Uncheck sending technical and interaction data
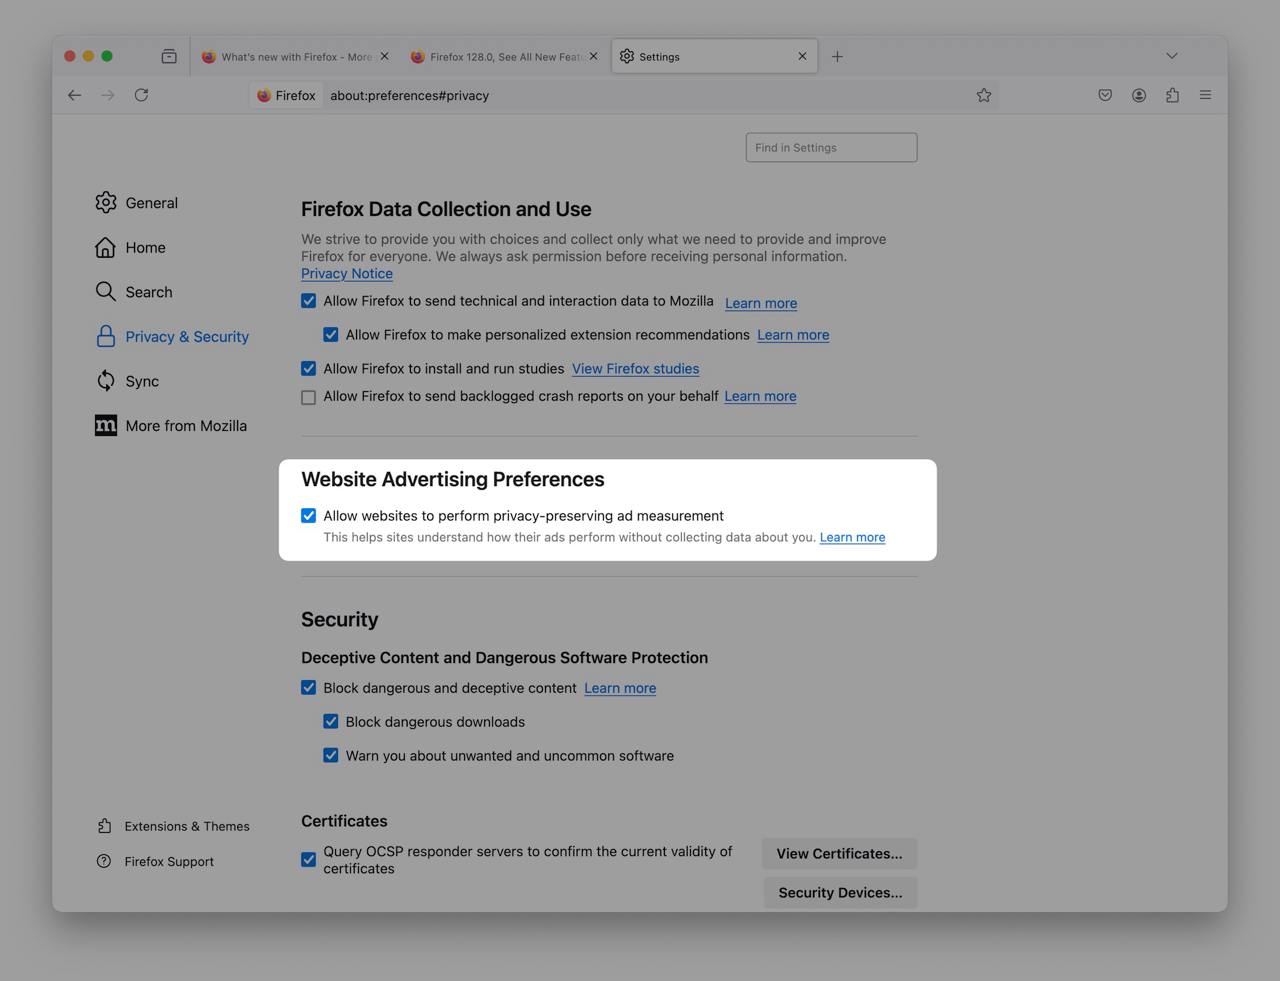Screen dimensions: 1280x981 (x=309, y=301)
